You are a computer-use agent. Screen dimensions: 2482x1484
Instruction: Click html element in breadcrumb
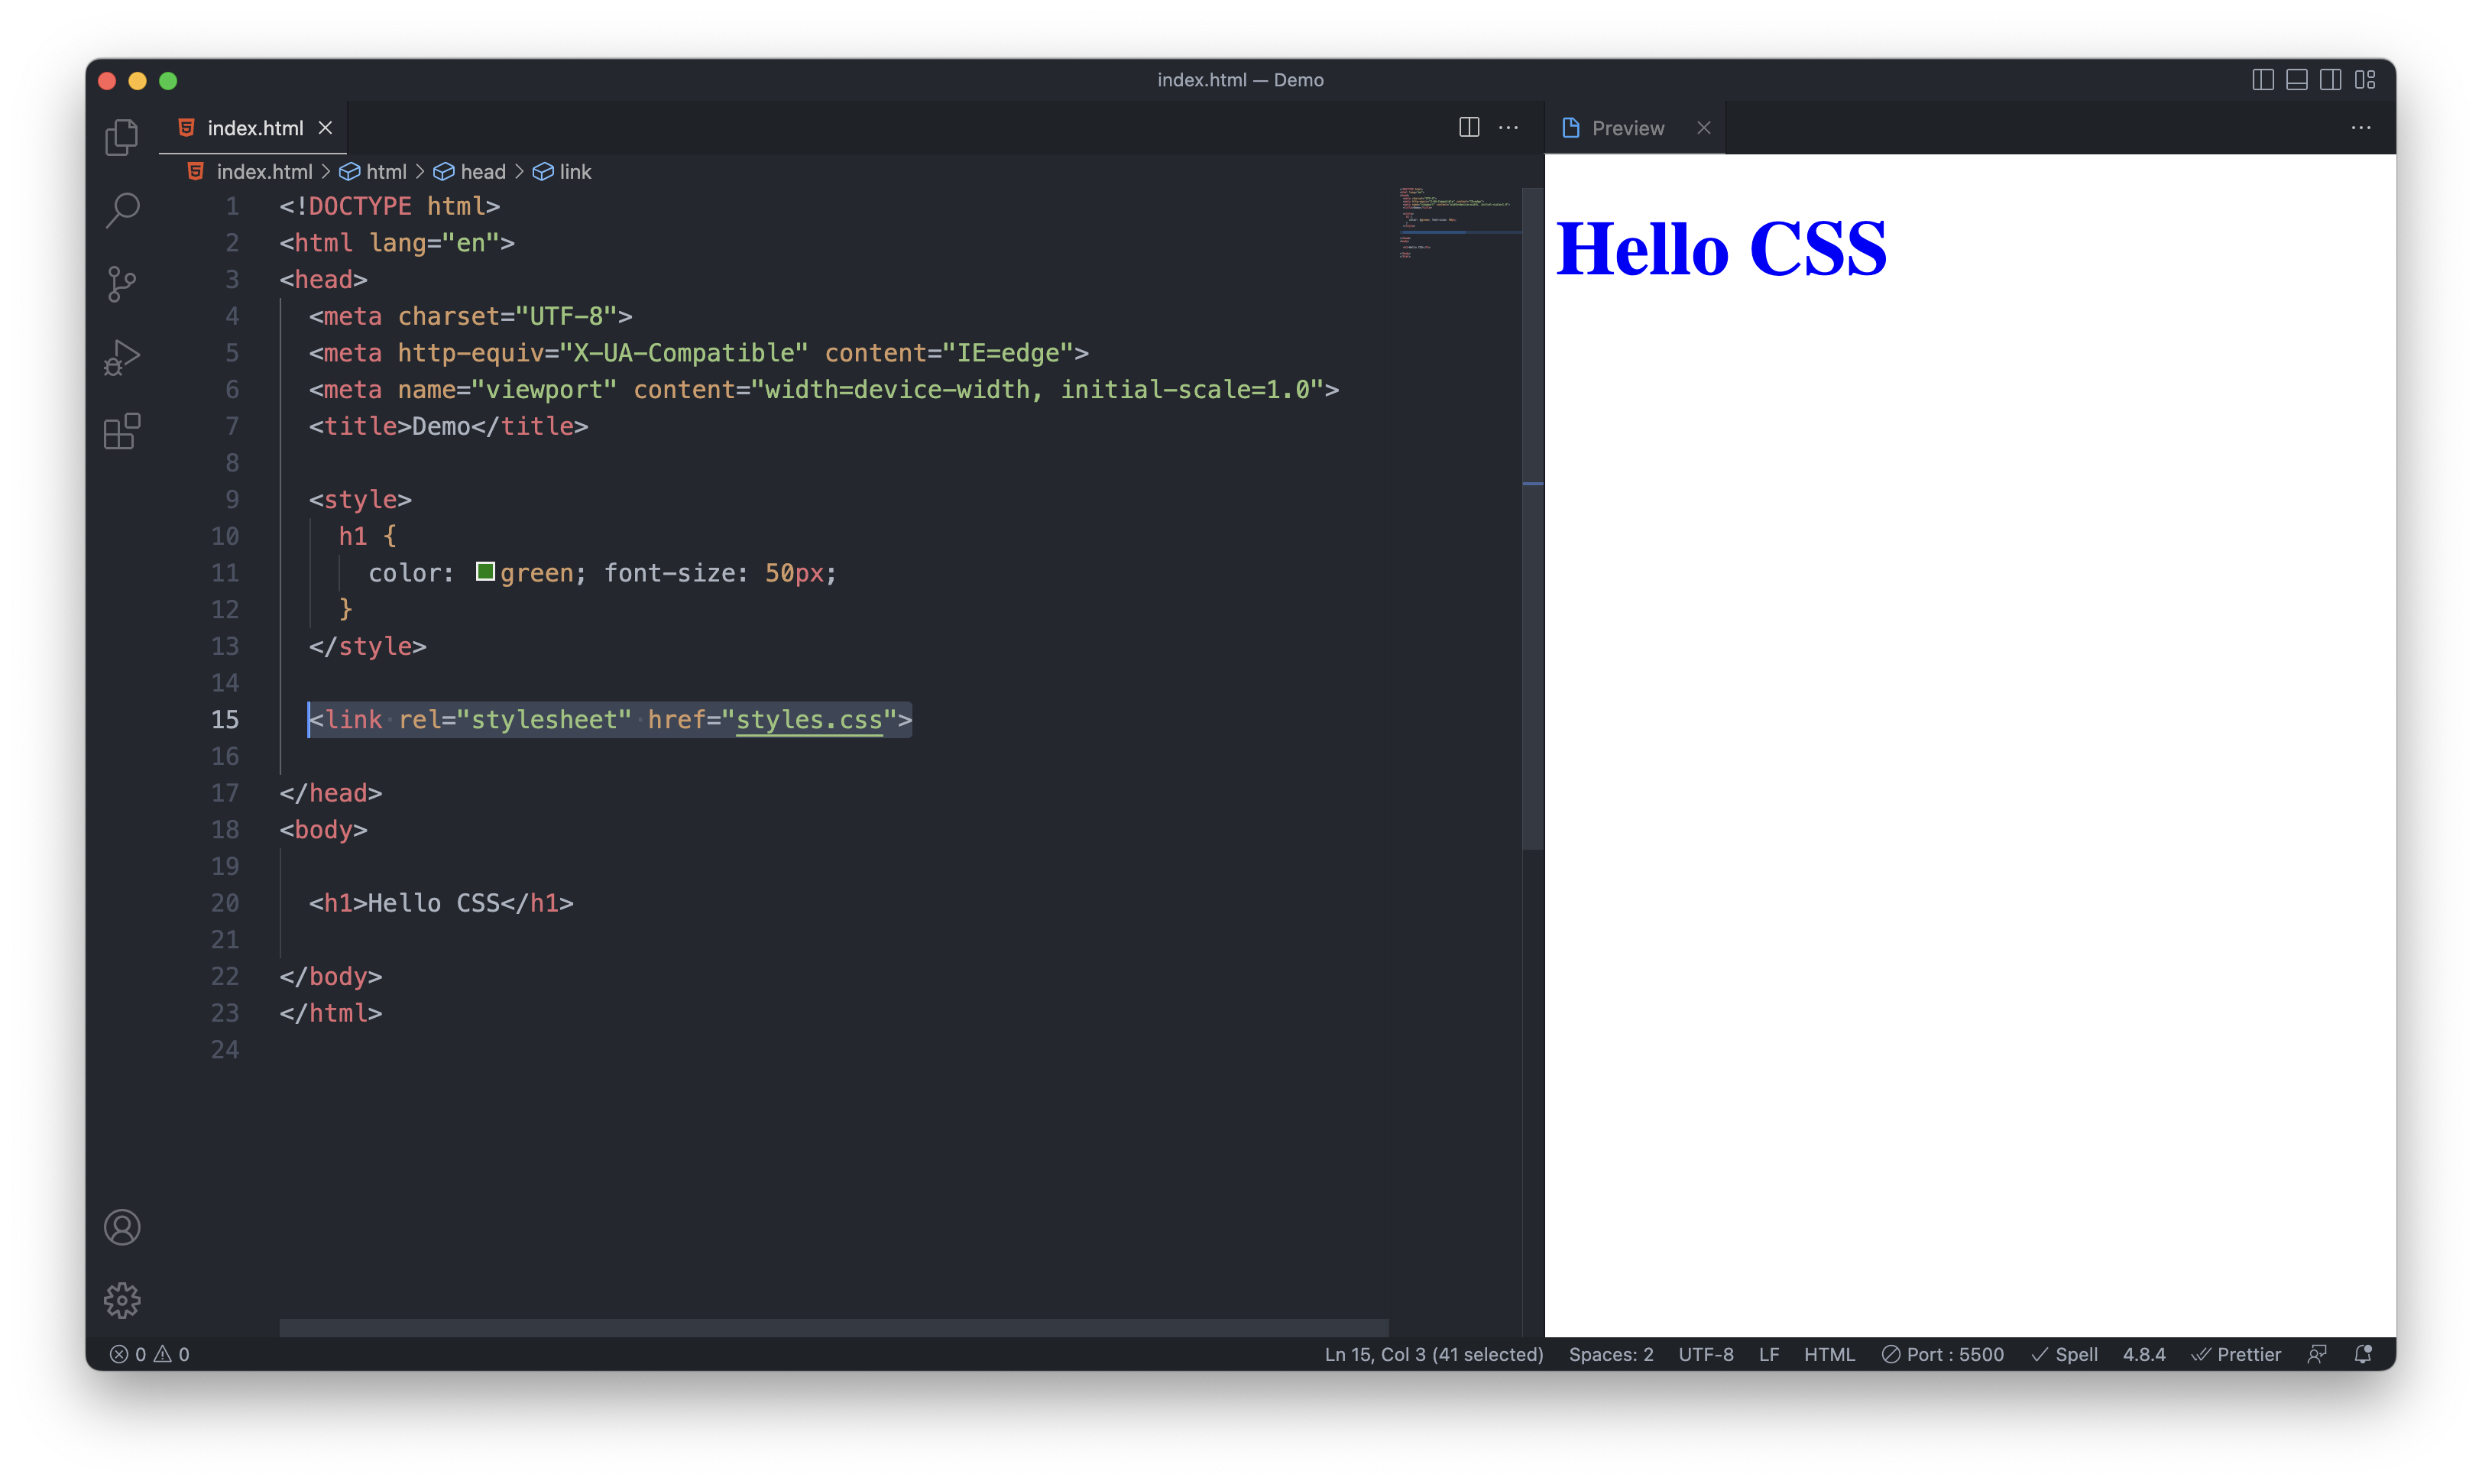click(x=373, y=172)
